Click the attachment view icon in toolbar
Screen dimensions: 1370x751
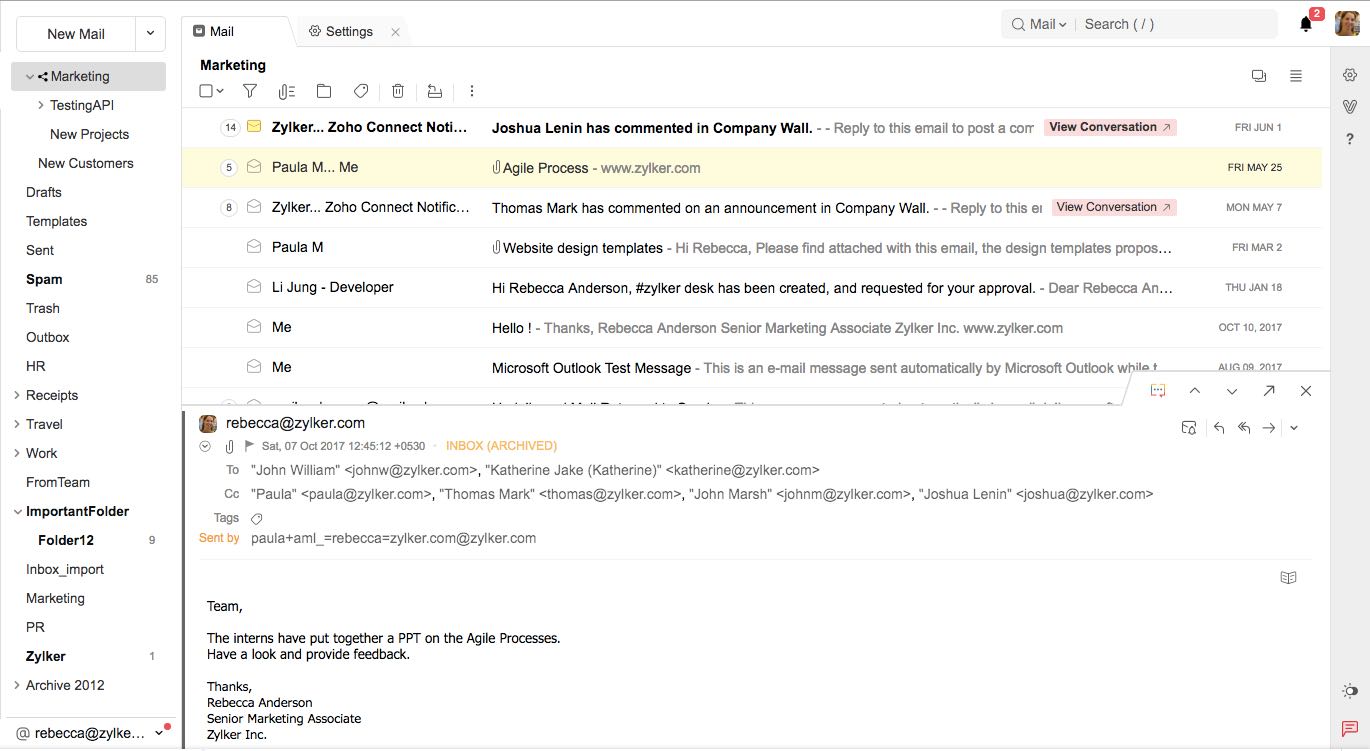(287, 91)
